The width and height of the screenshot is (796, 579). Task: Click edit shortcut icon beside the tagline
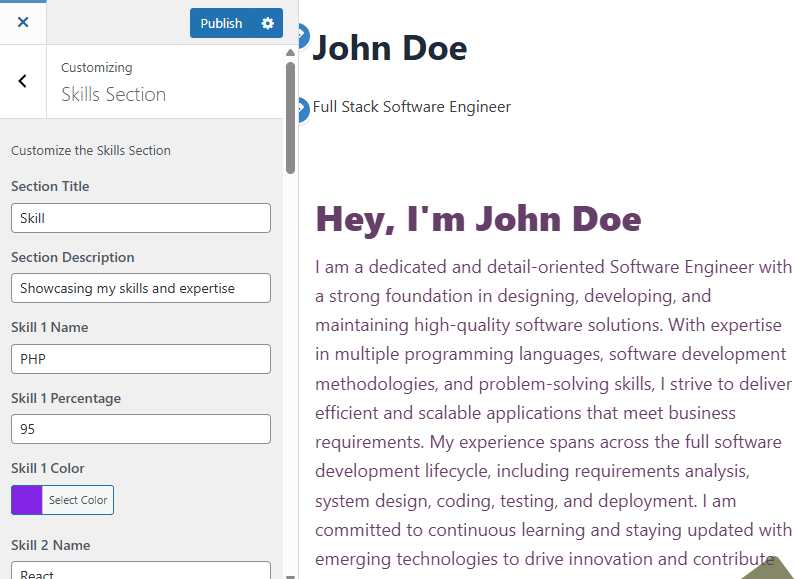pos(301,108)
